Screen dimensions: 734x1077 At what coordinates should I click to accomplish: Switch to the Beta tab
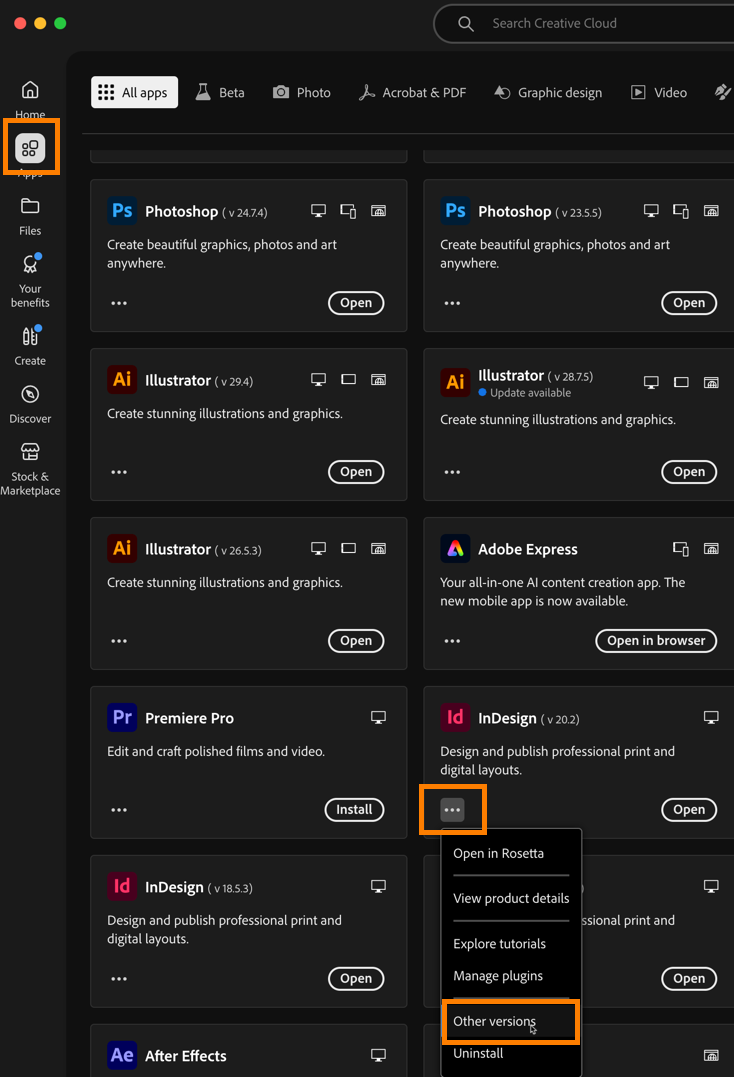coord(220,92)
